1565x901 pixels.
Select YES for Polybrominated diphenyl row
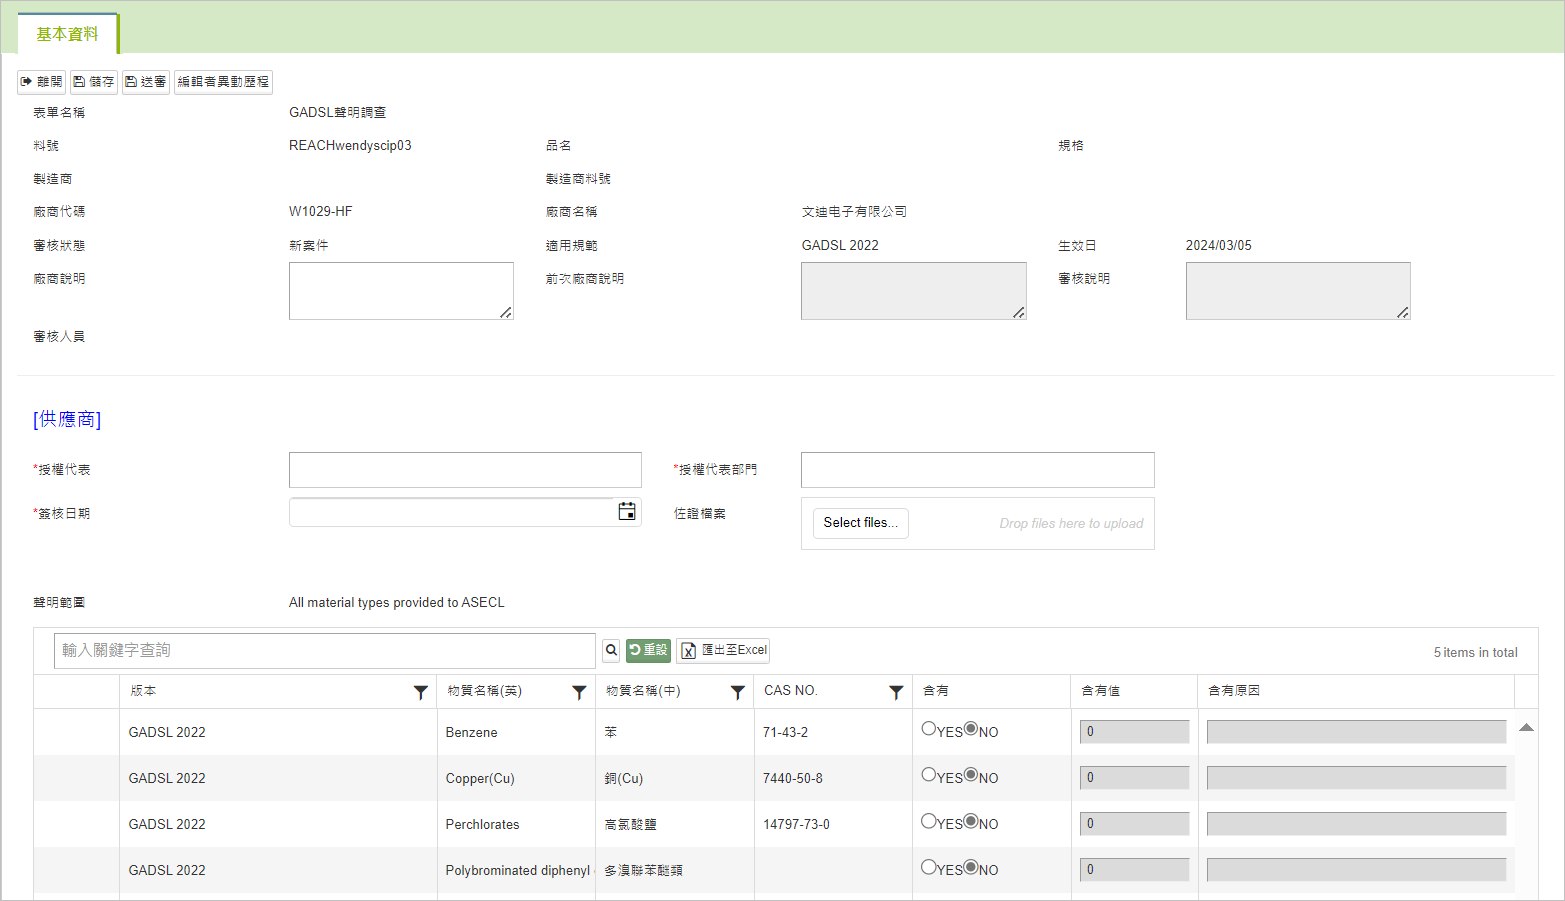[929, 867]
